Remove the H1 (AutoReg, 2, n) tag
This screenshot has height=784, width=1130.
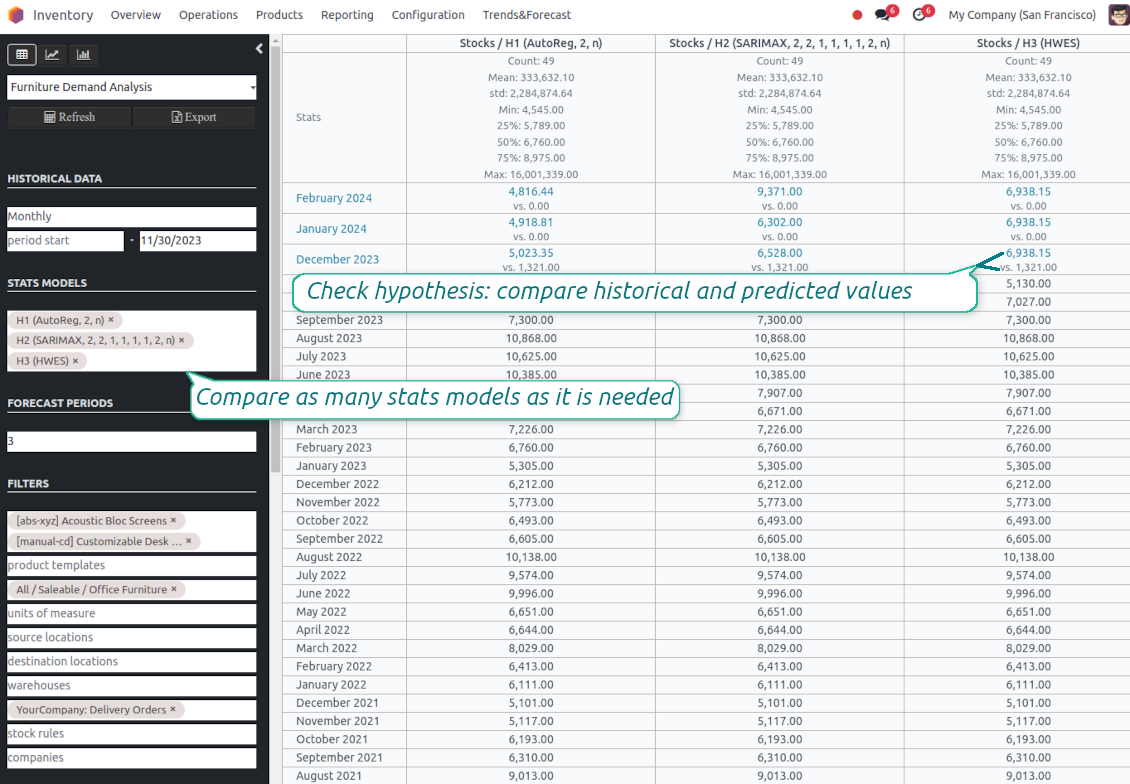coord(111,319)
